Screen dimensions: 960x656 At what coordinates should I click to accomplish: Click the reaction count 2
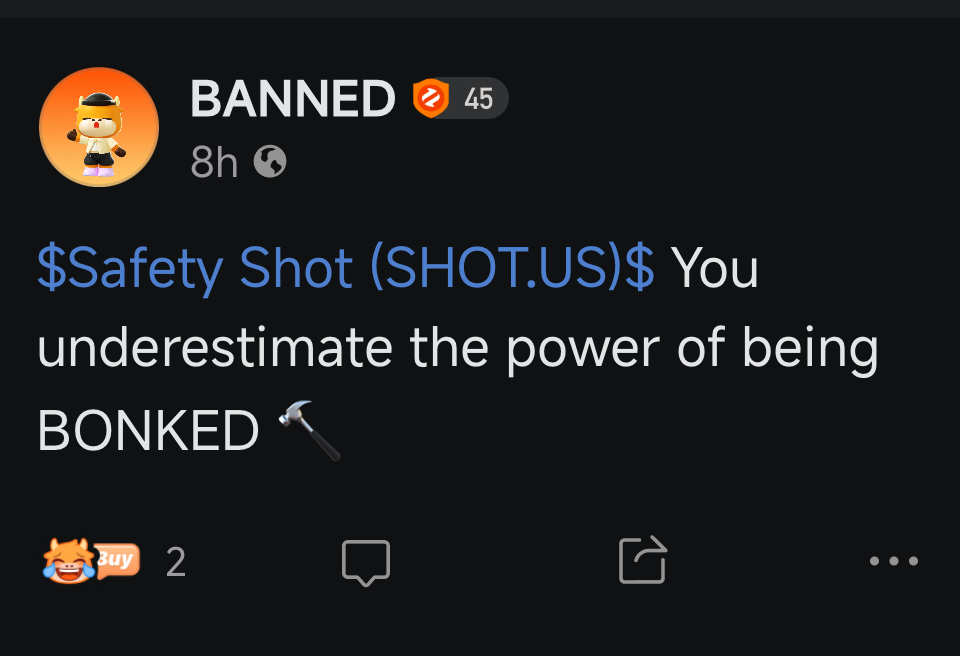click(176, 563)
